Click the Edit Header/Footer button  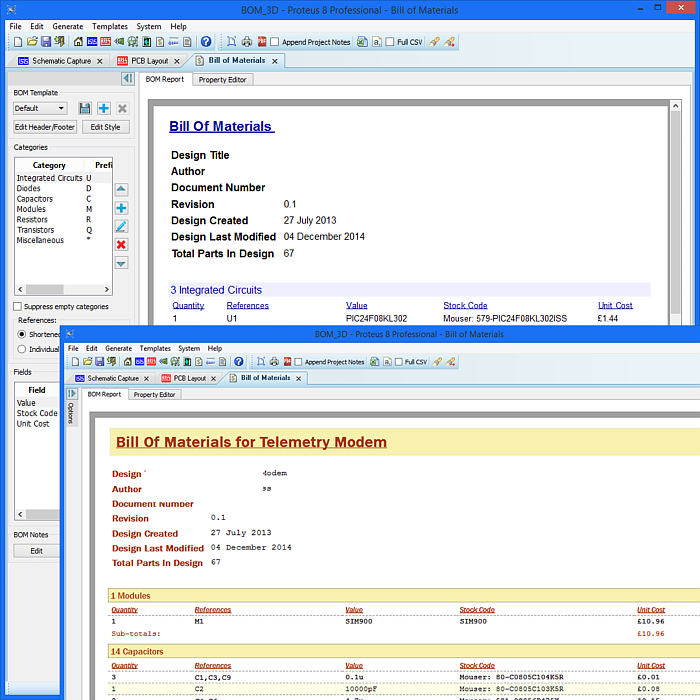[x=45, y=127]
